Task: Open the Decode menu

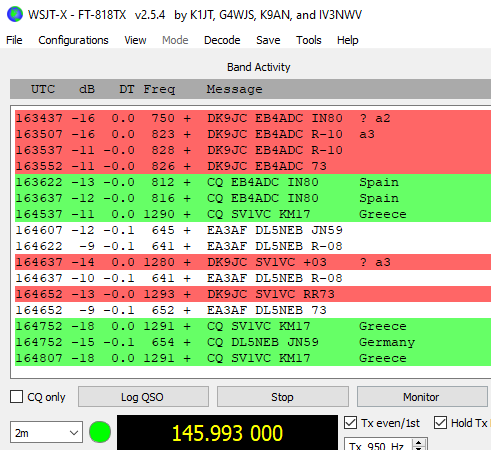Action: point(222,40)
